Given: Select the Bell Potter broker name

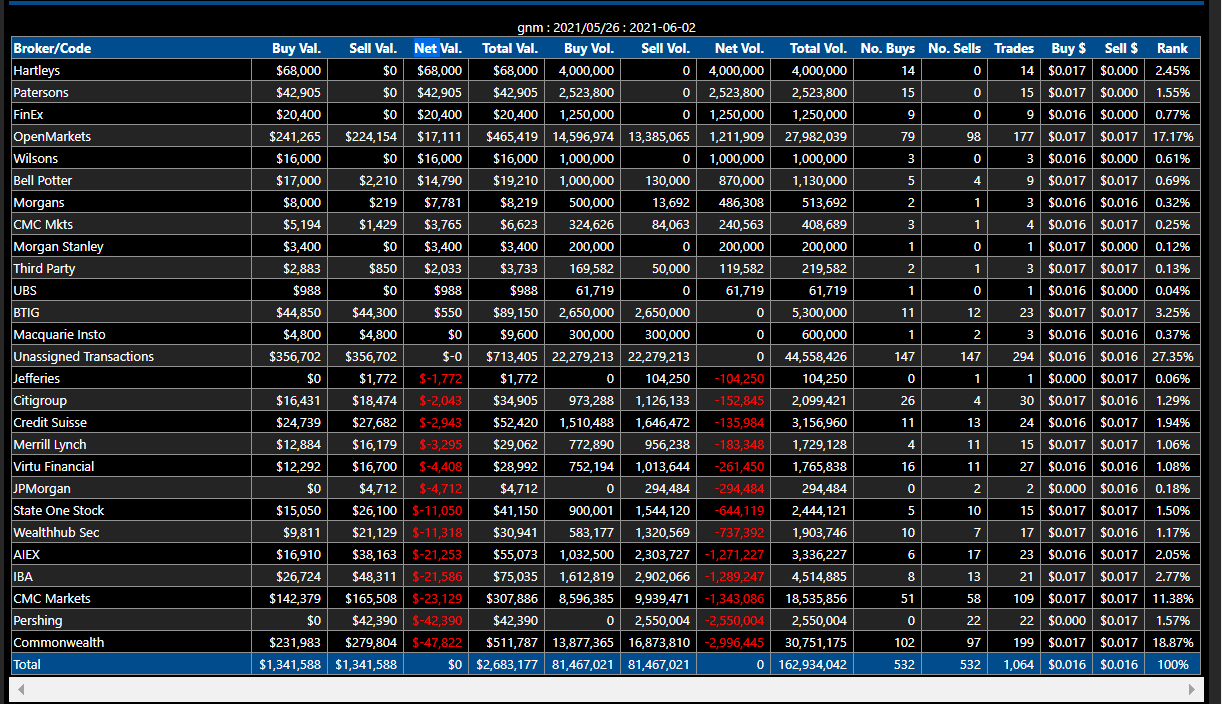Looking at the screenshot, I should tap(43, 180).
